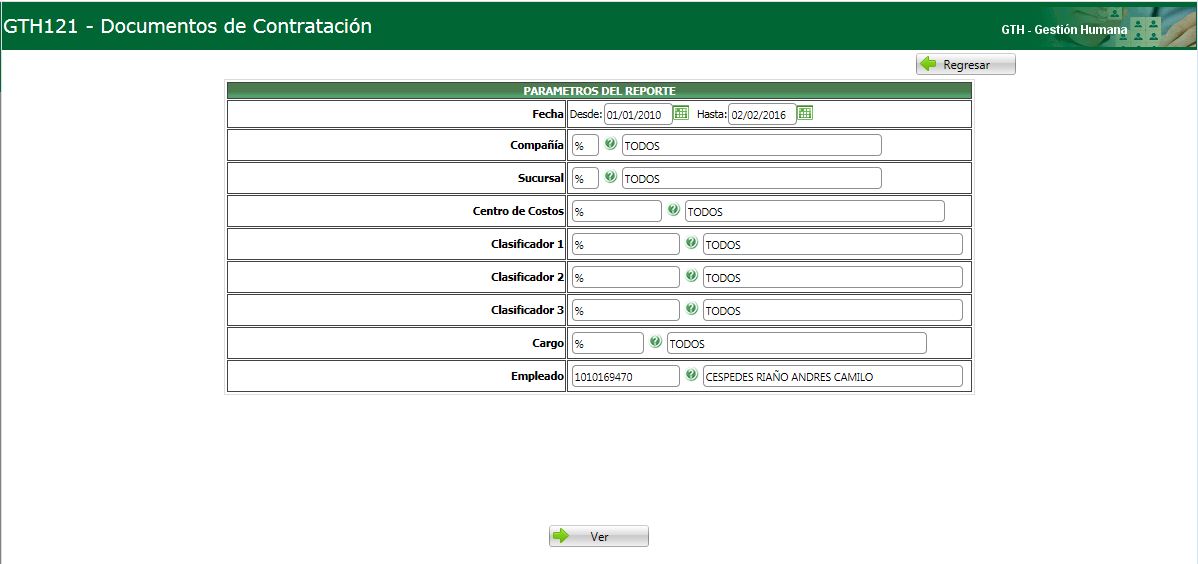Click the Empleado ID field 1010169470
Viewport: 1198px width, 564px height.
tap(626, 376)
